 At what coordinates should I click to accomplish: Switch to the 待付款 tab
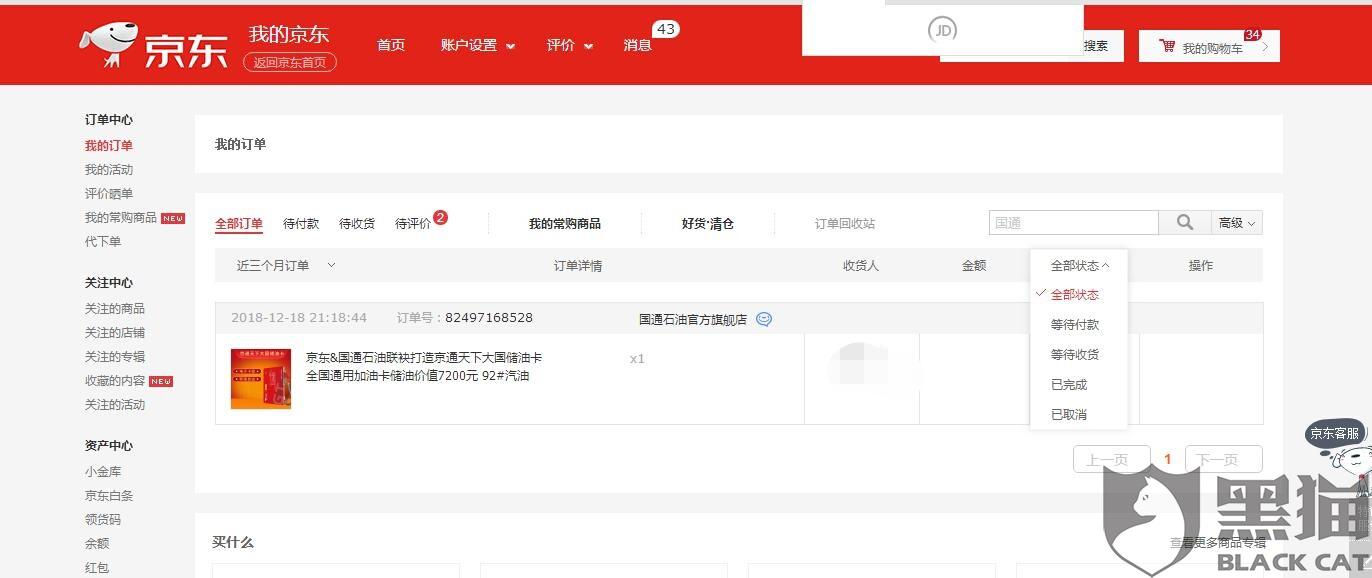click(x=301, y=223)
